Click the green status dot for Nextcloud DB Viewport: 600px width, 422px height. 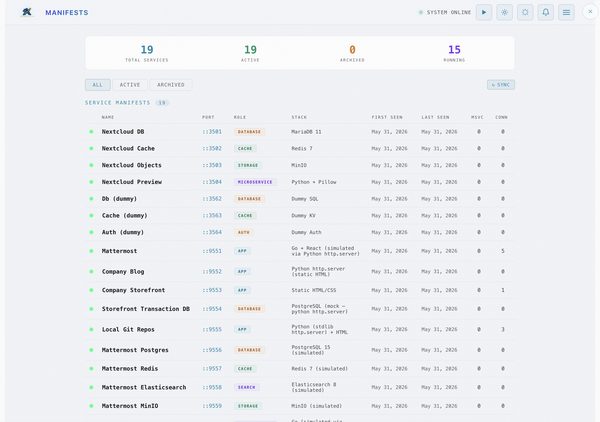[91, 132]
